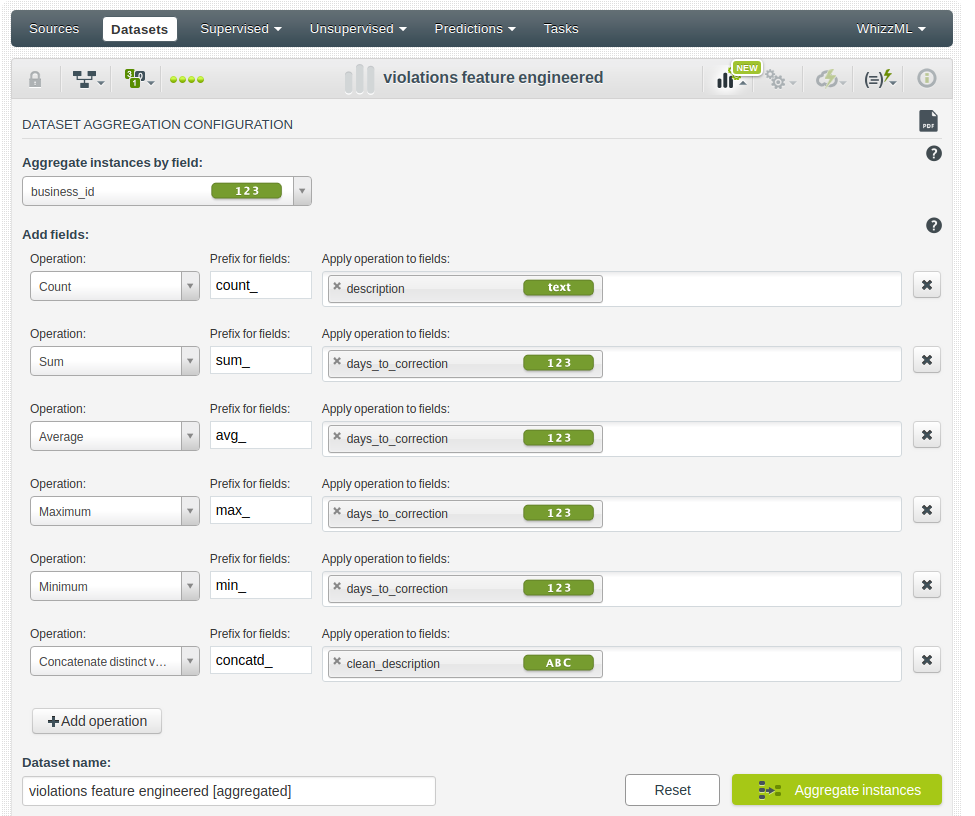
Task: Open the dataset workflow tree icon menu
Action: pos(88,79)
